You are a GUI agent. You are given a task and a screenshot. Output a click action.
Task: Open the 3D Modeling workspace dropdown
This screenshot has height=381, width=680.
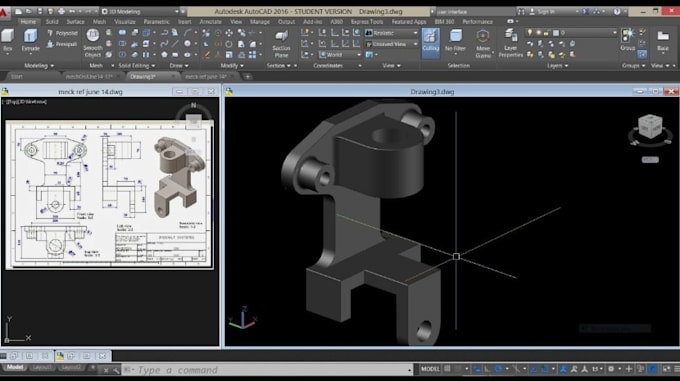(140, 12)
